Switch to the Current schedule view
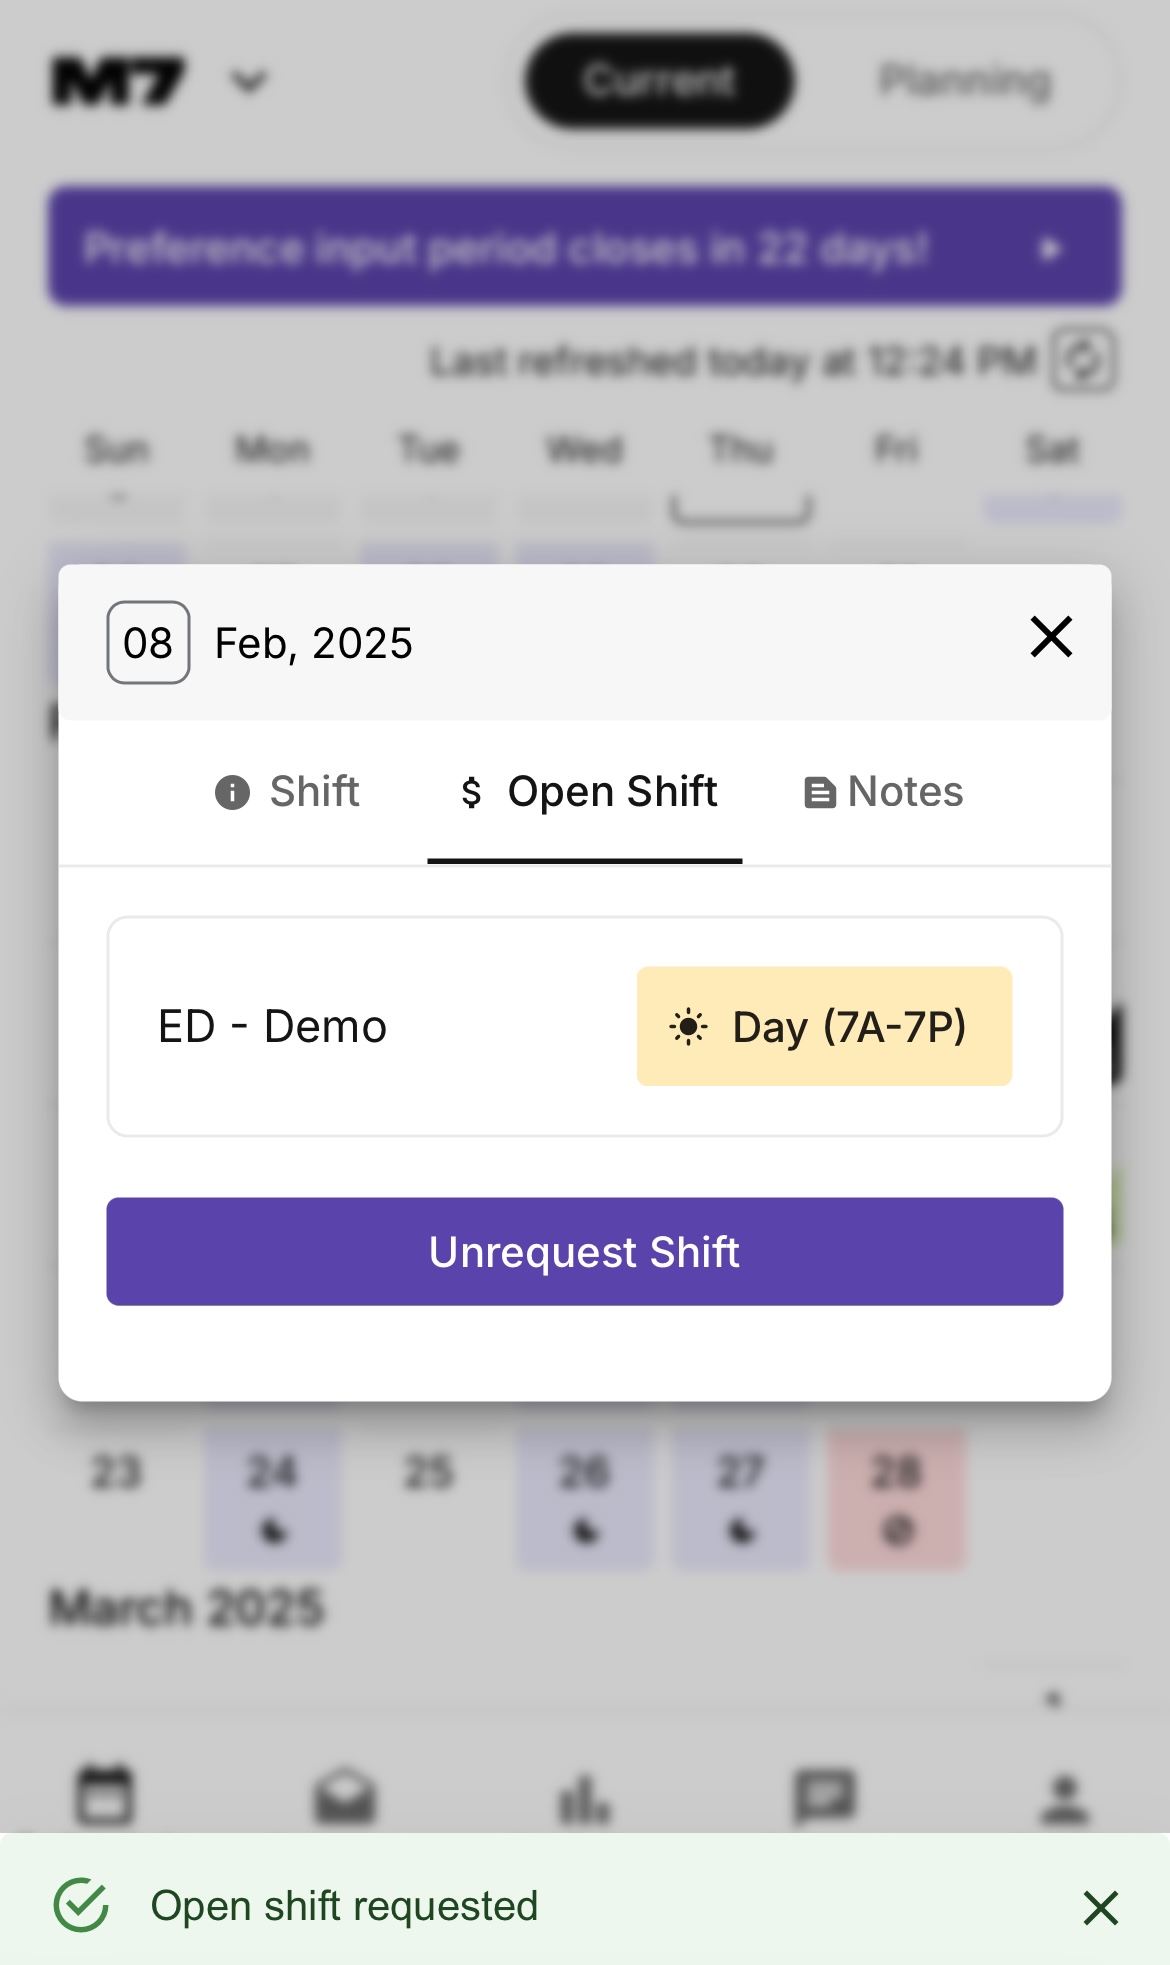This screenshot has height=1965, width=1170. (x=659, y=81)
